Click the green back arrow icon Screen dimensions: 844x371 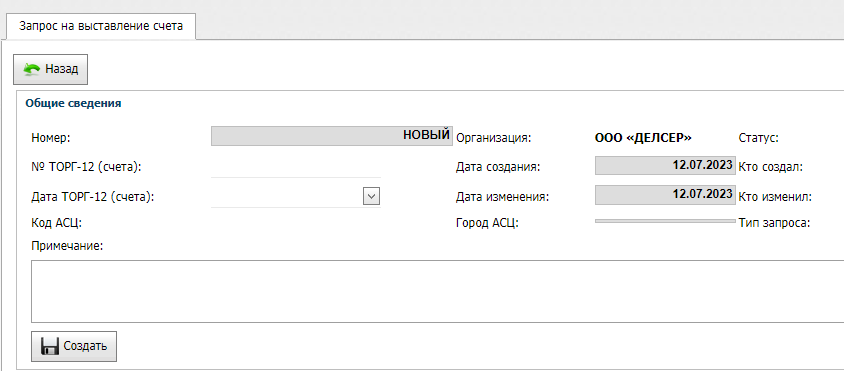(x=32, y=69)
